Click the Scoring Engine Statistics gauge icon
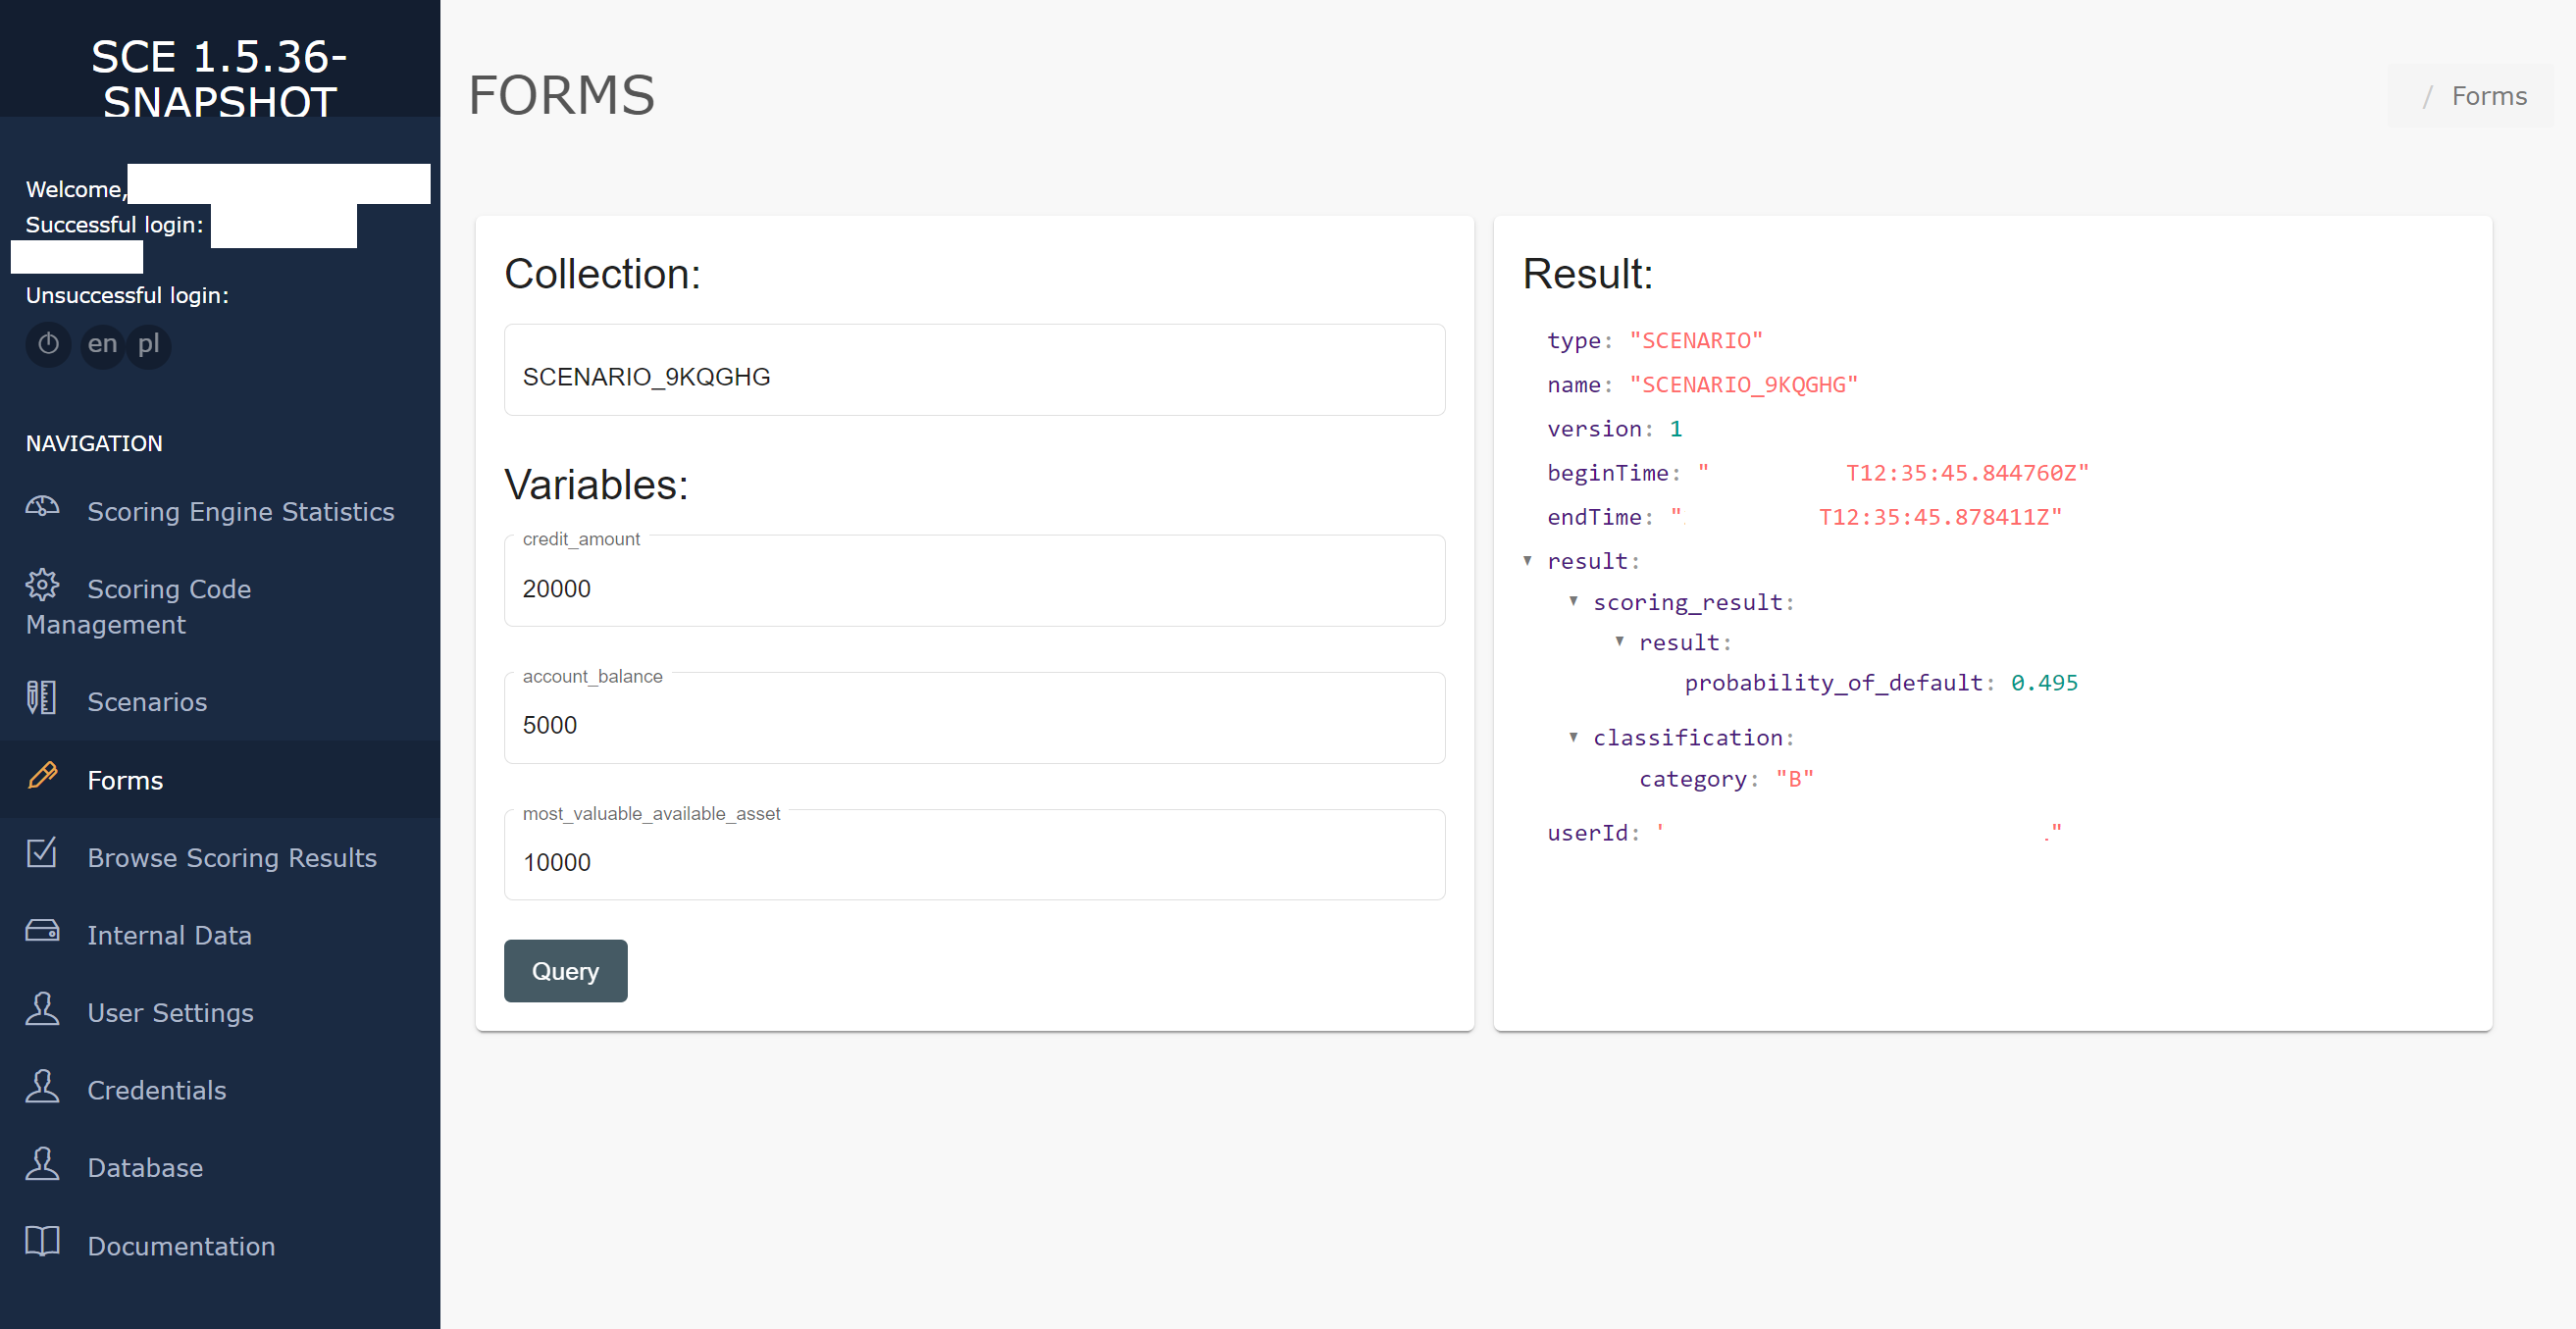The image size is (2576, 1329). (42, 507)
